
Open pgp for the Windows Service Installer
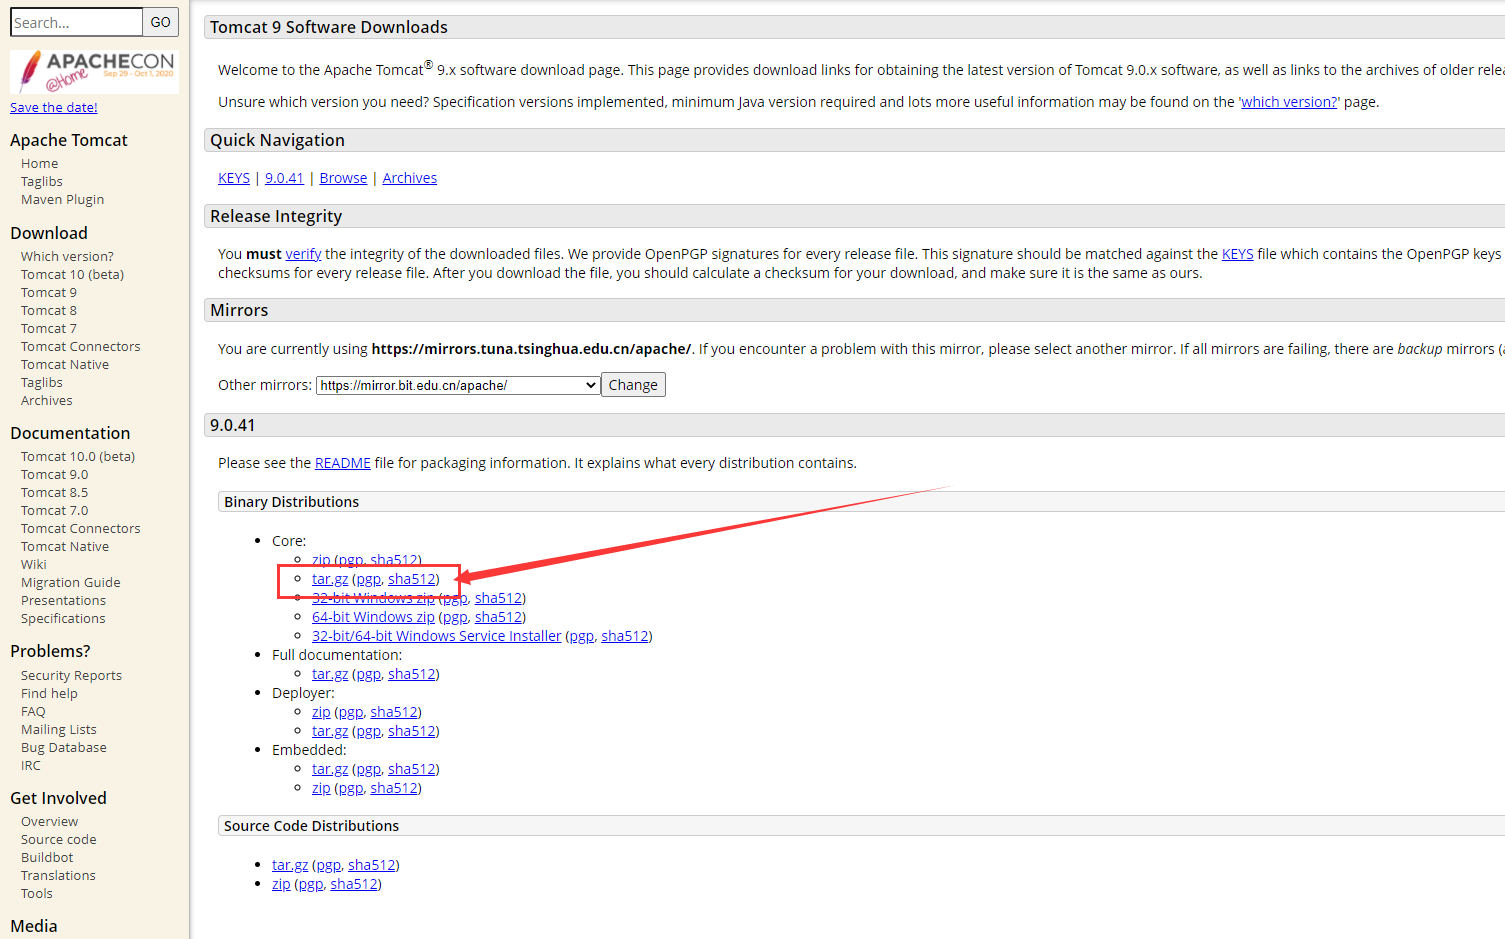[582, 636]
